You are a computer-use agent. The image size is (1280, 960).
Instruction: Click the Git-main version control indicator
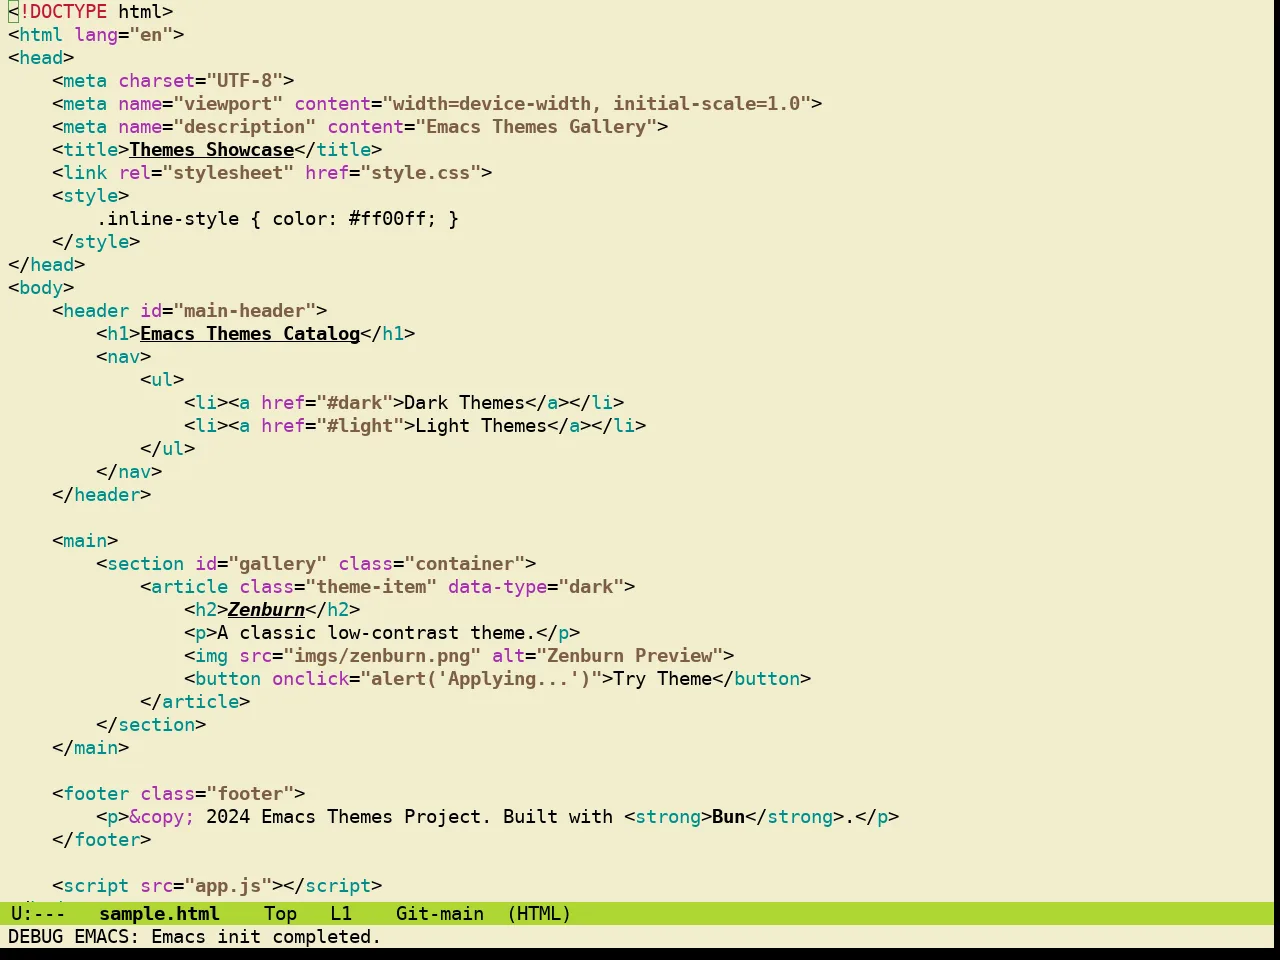click(x=440, y=914)
